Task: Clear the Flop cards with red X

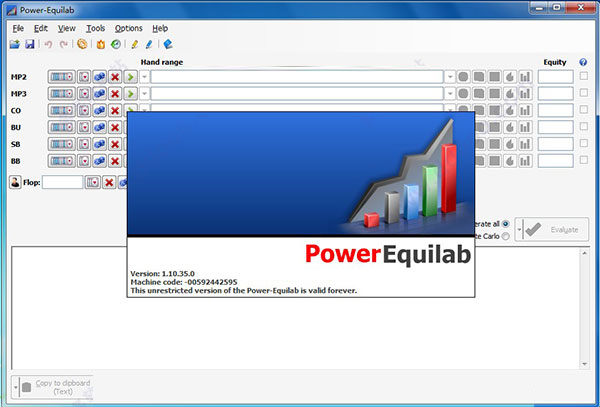Action: 109,182
